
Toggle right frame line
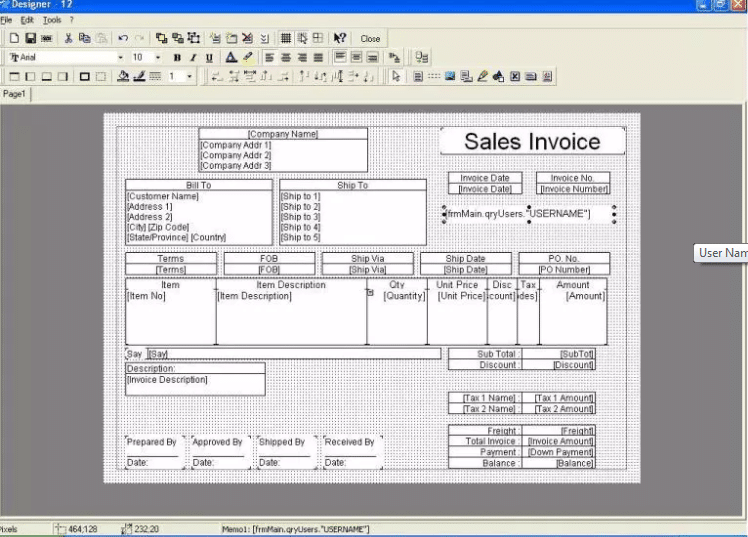(x=62, y=76)
